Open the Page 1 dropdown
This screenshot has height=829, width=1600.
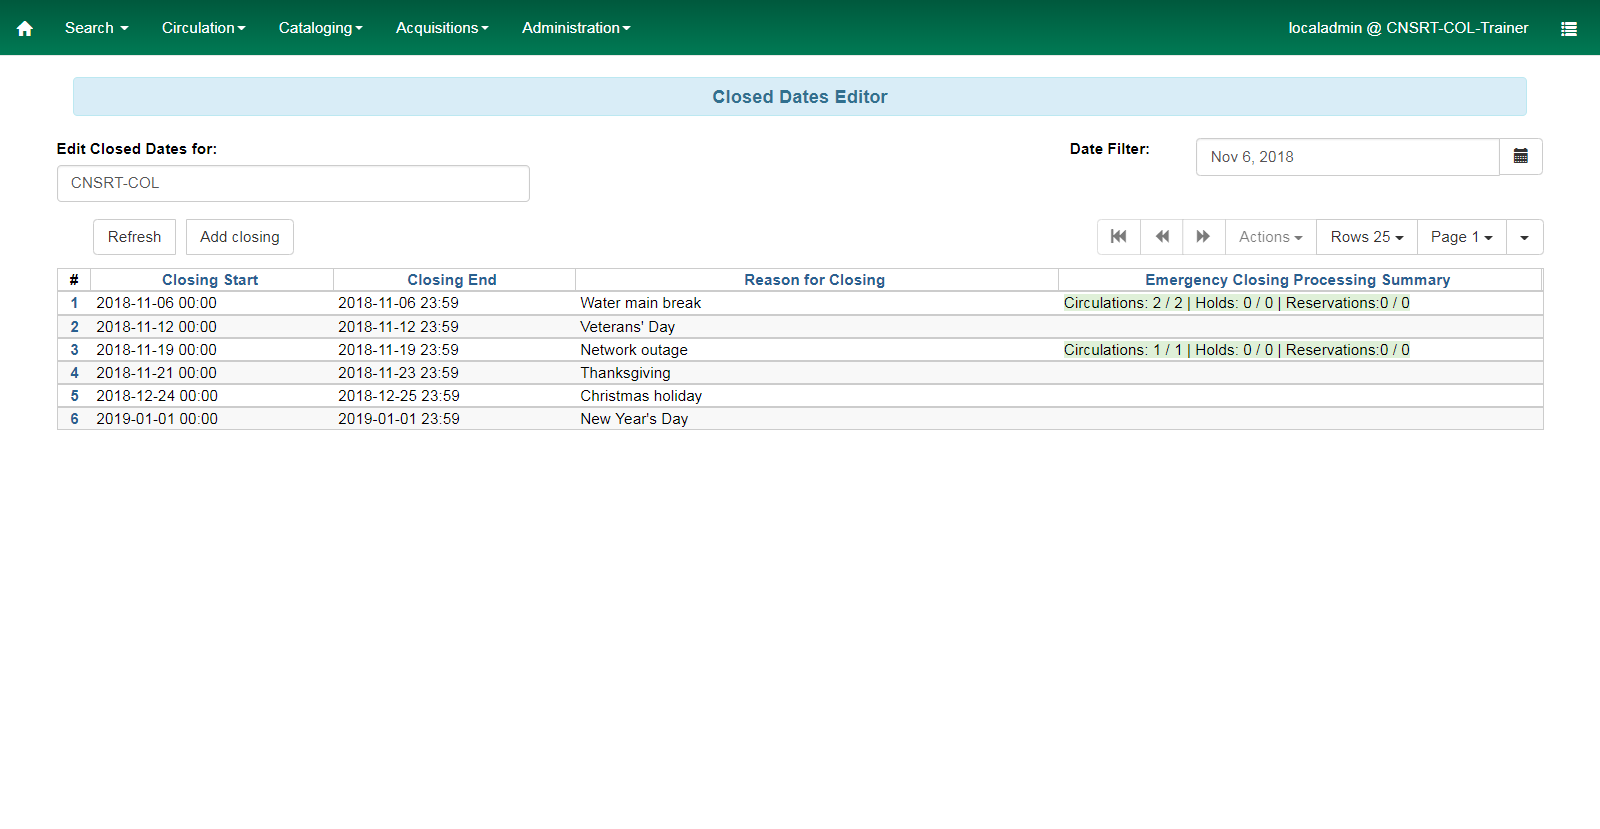point(1462,237)
